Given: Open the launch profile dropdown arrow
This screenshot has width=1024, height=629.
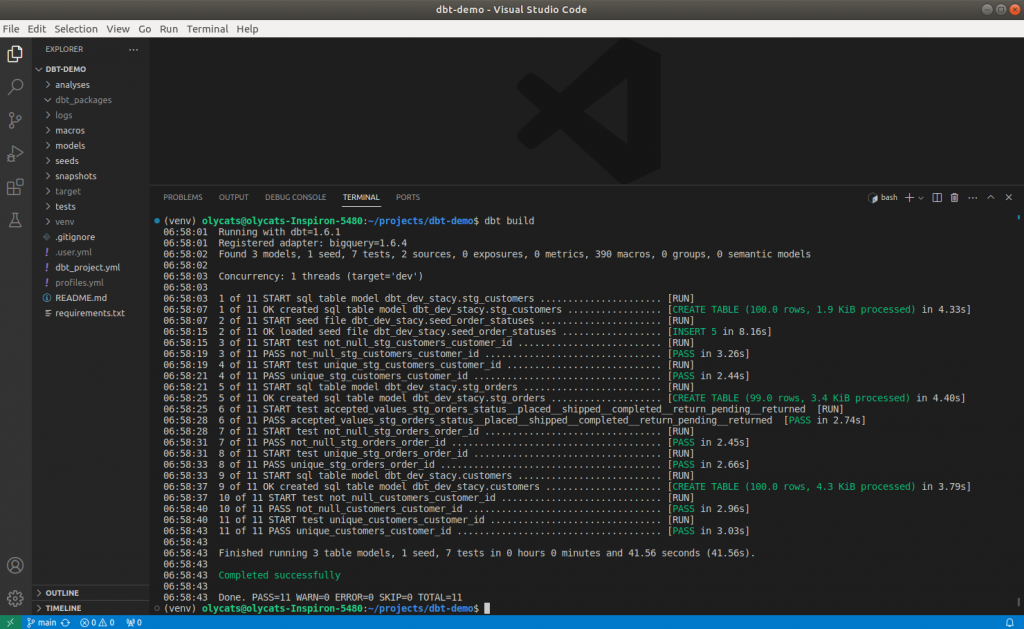Looking at the screenshot, I should [x=921, y=198].
